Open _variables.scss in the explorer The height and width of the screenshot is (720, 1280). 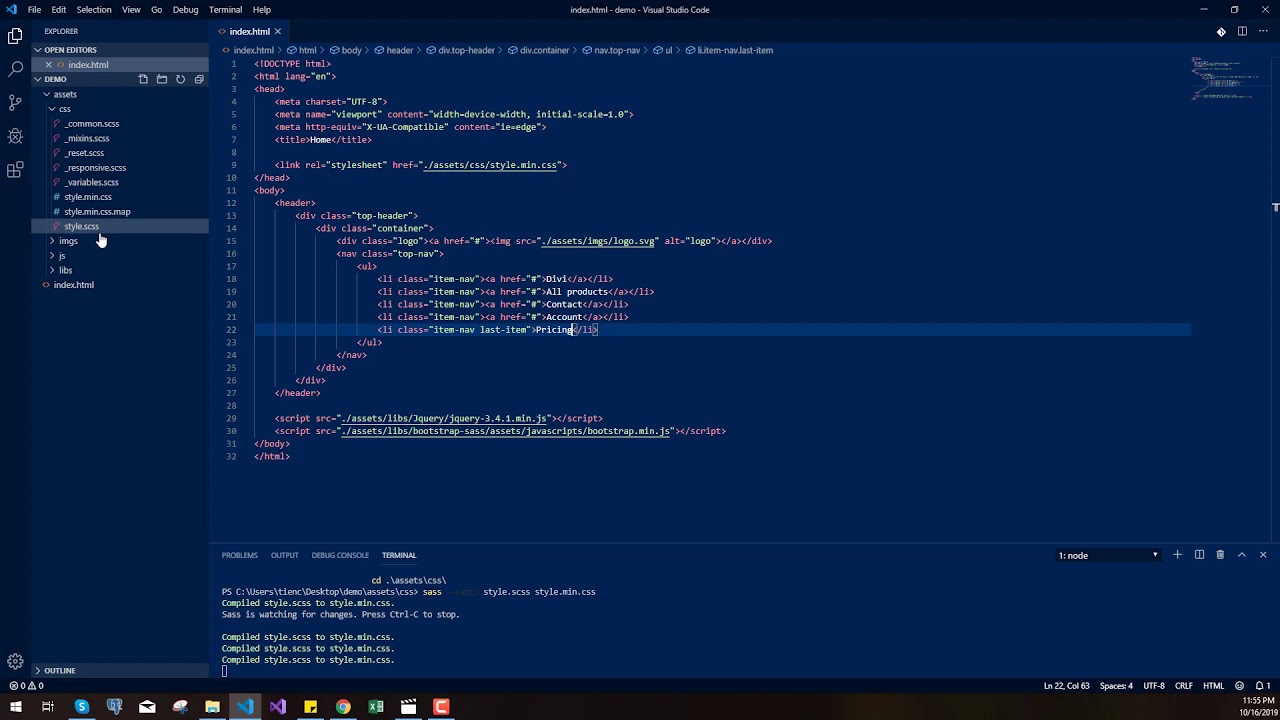tap(91, 182)
